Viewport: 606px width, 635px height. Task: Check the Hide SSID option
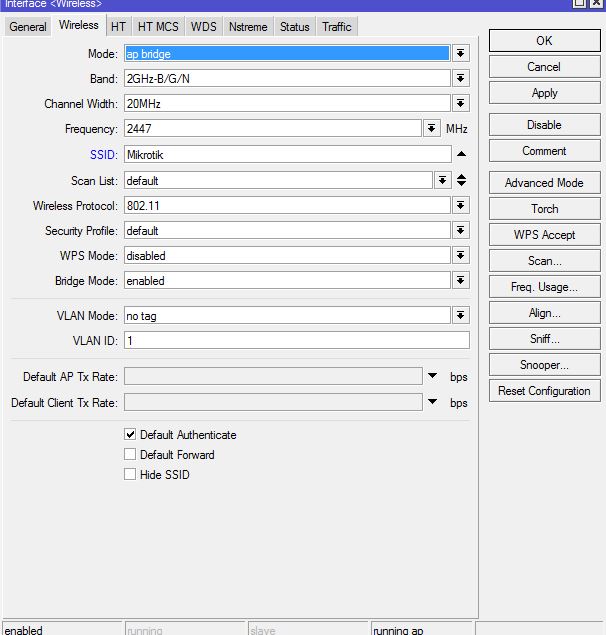(x=130, y=475)
